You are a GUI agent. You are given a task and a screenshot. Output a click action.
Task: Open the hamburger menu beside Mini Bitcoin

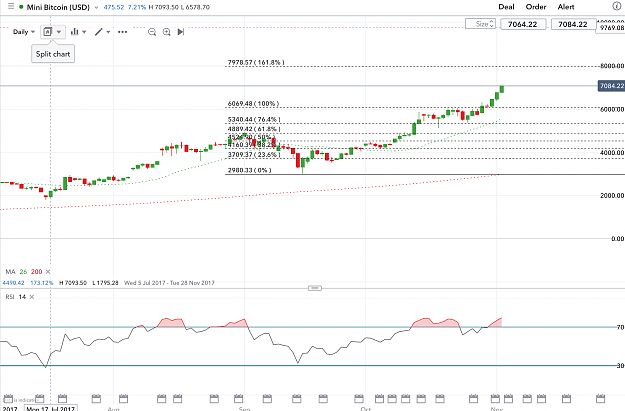pos(11,6)
